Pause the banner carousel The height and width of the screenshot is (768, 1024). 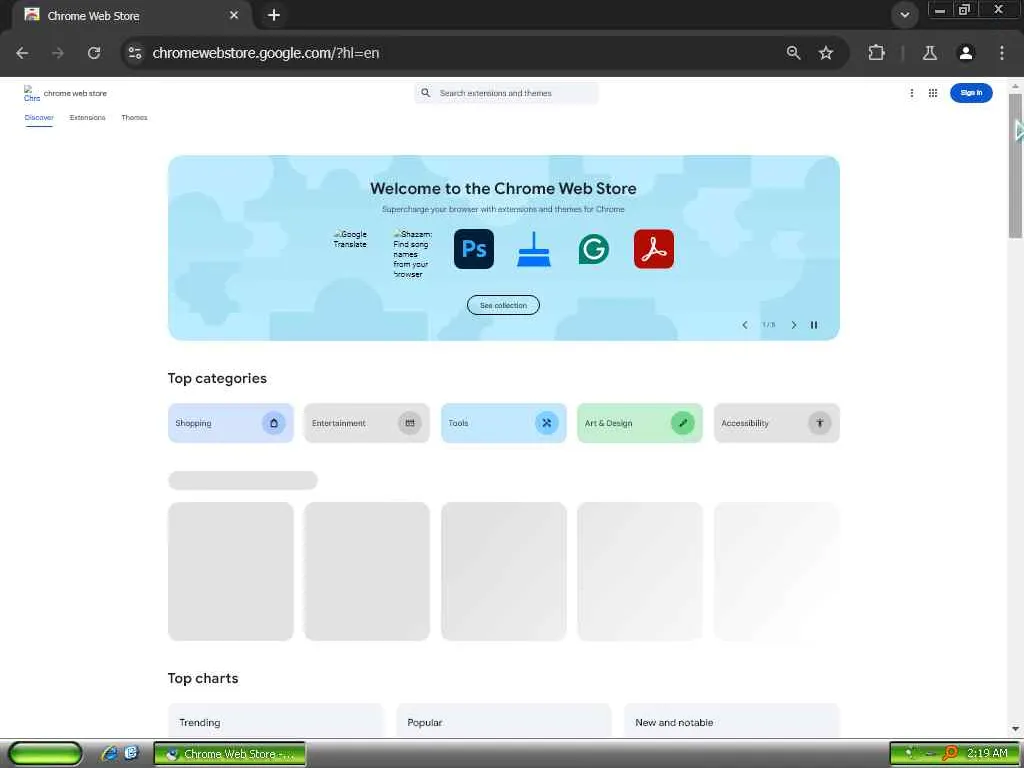(814, 325)
